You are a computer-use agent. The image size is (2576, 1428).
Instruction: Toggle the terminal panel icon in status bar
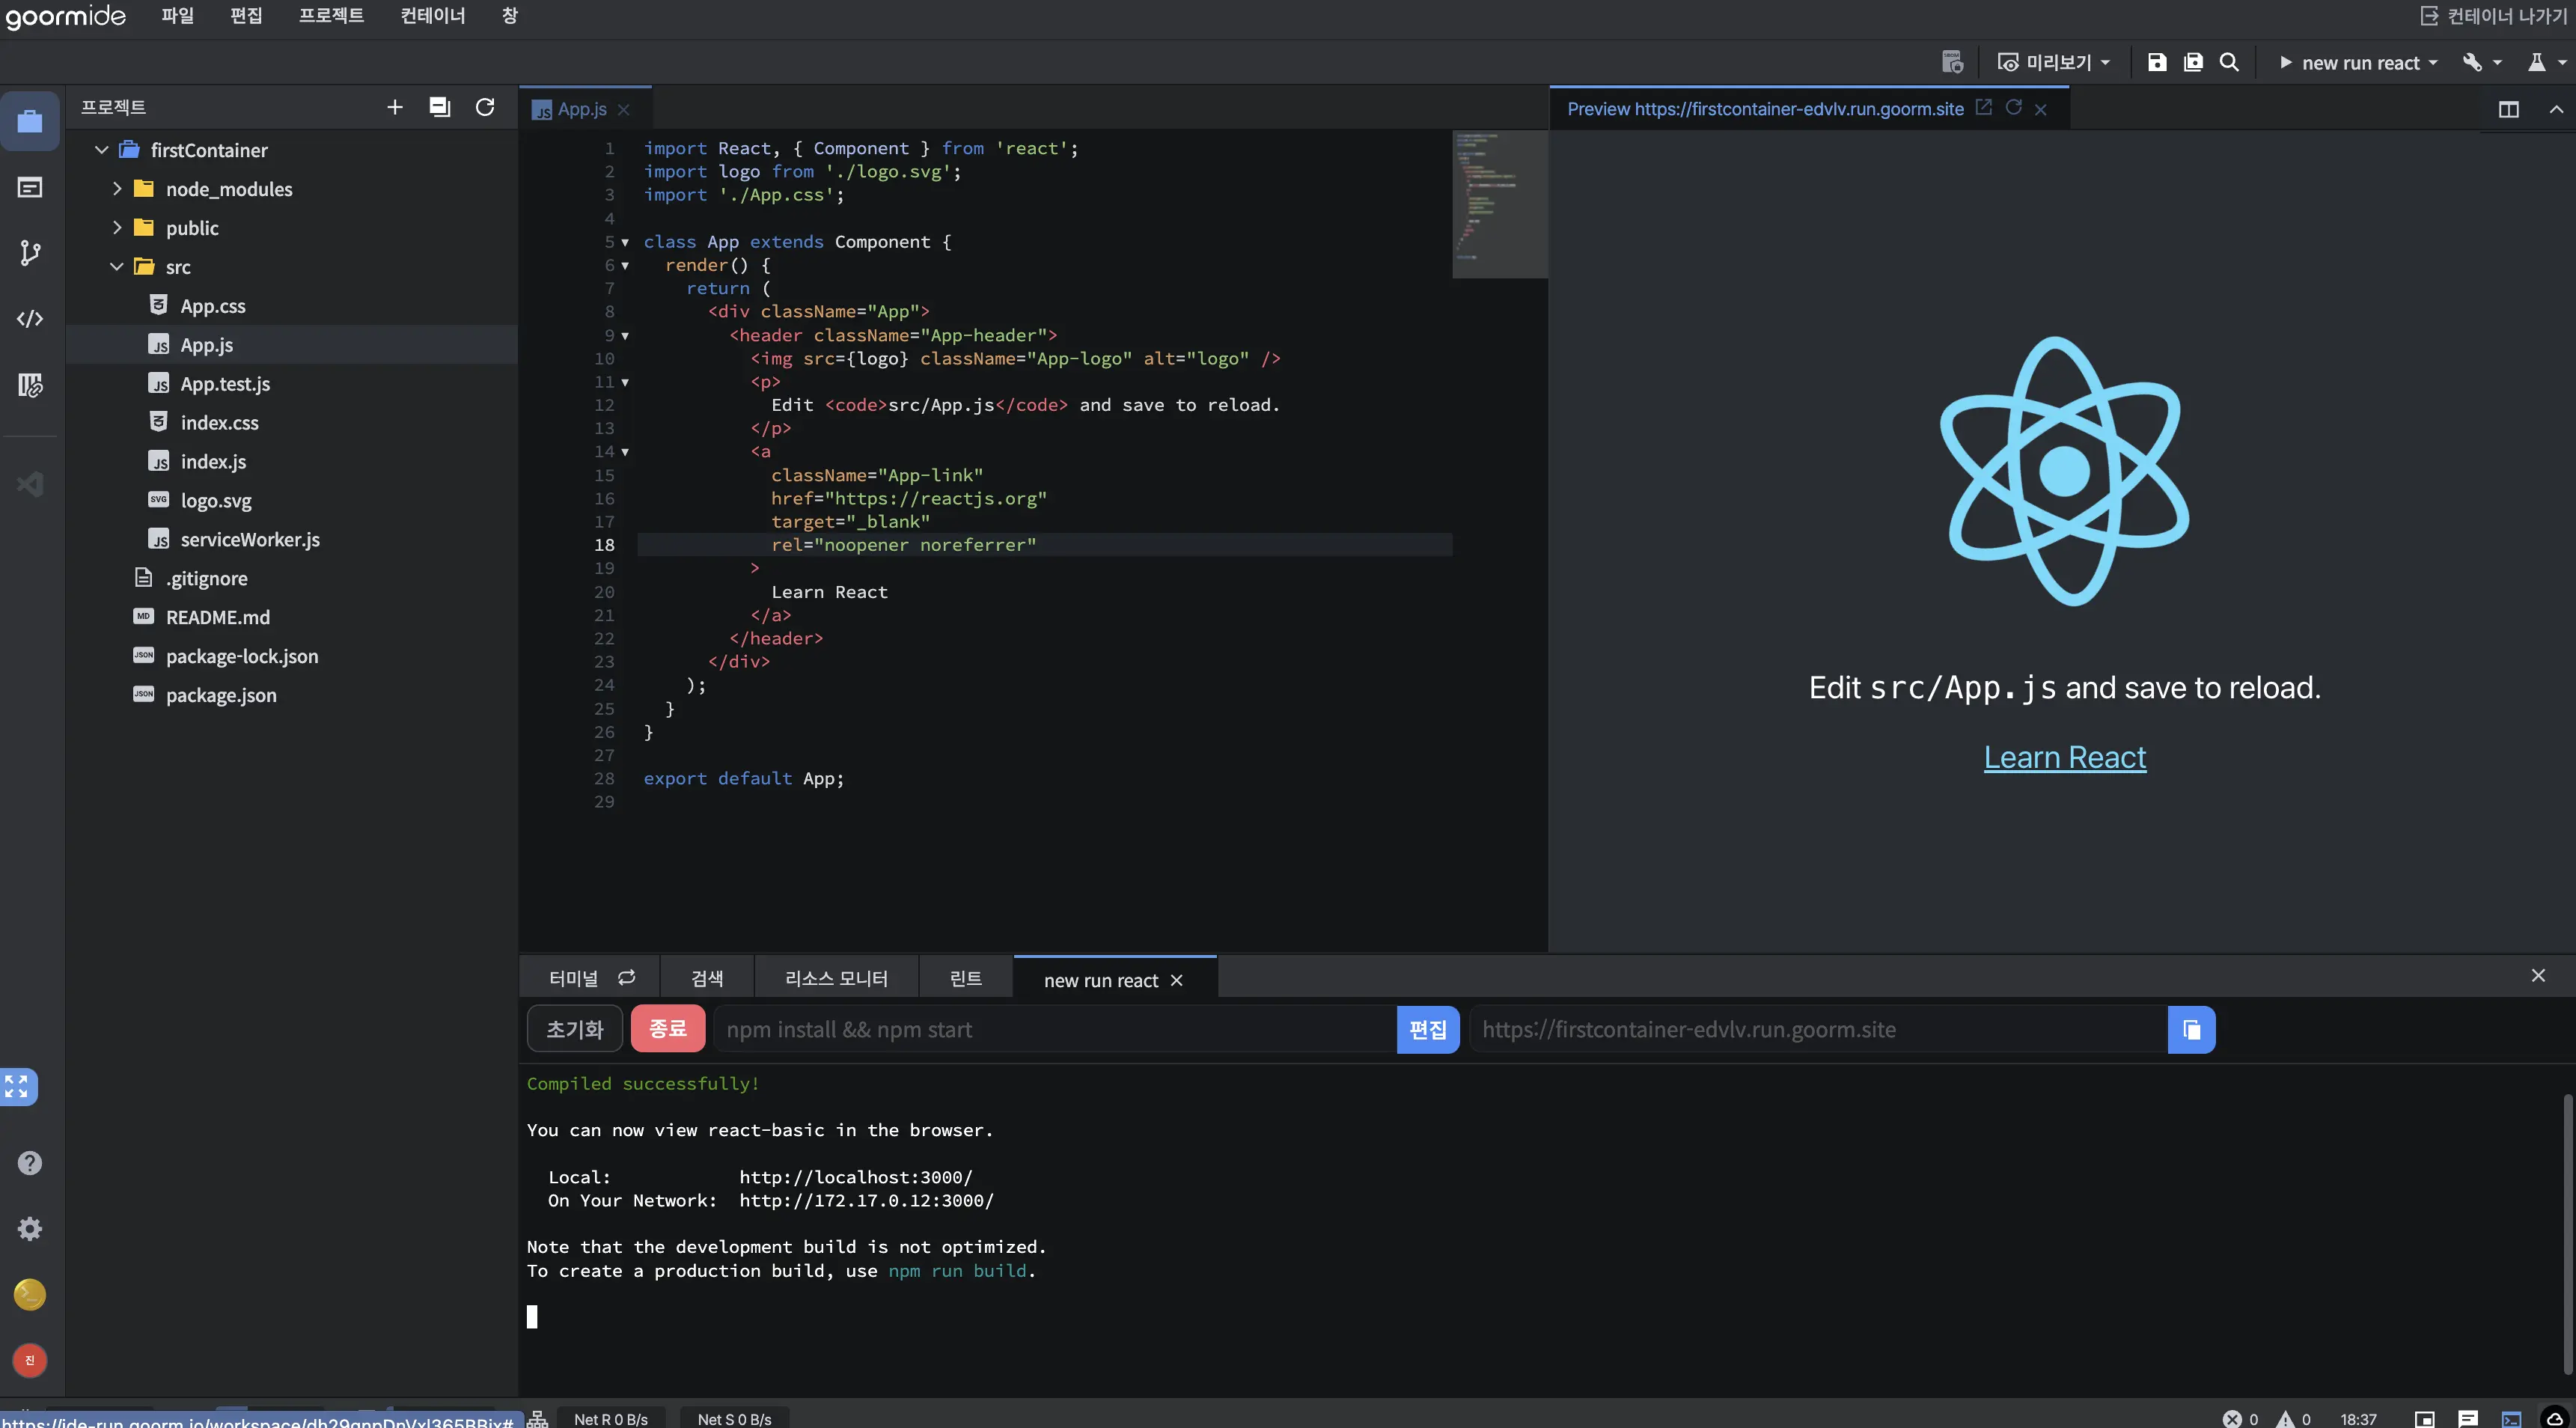click(2512, 1419)
